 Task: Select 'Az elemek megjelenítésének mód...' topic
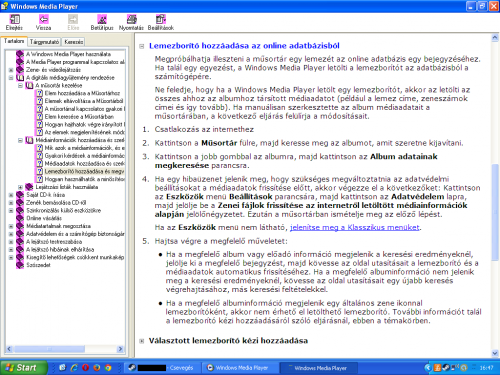click(85, 132)
